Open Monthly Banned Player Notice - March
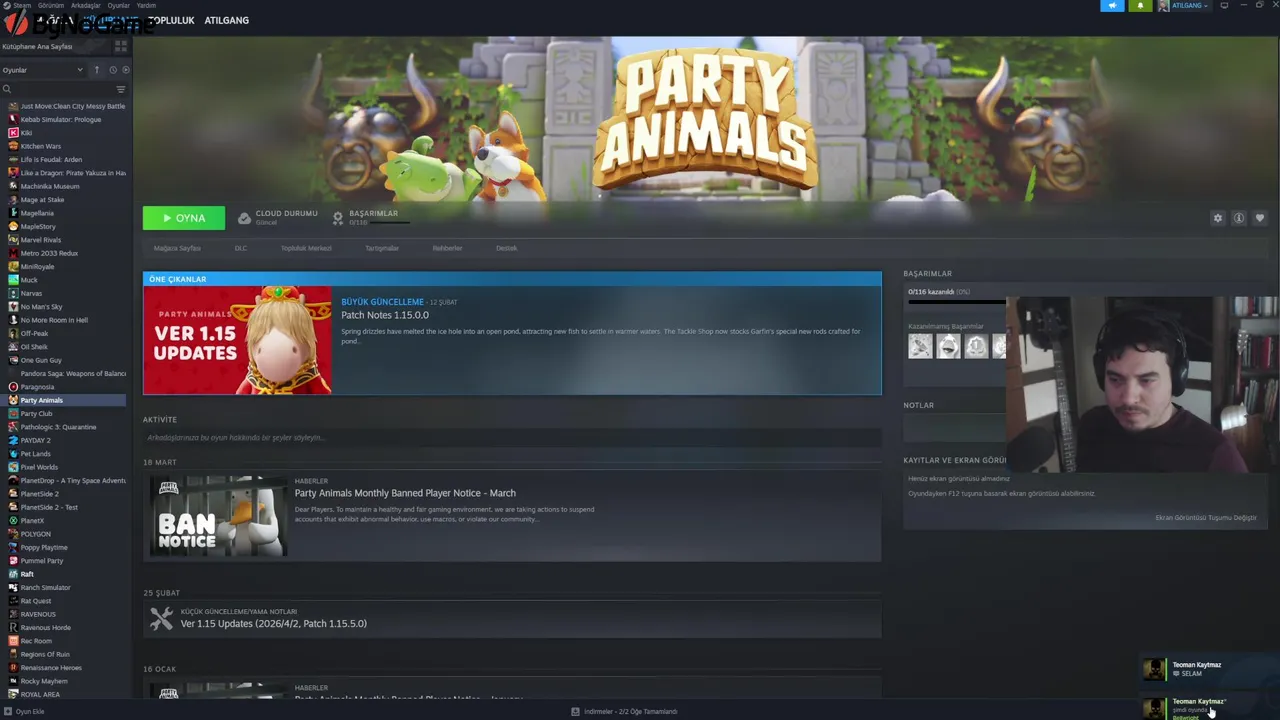This screenshot has height=720, width=1280. pos(405,493)
